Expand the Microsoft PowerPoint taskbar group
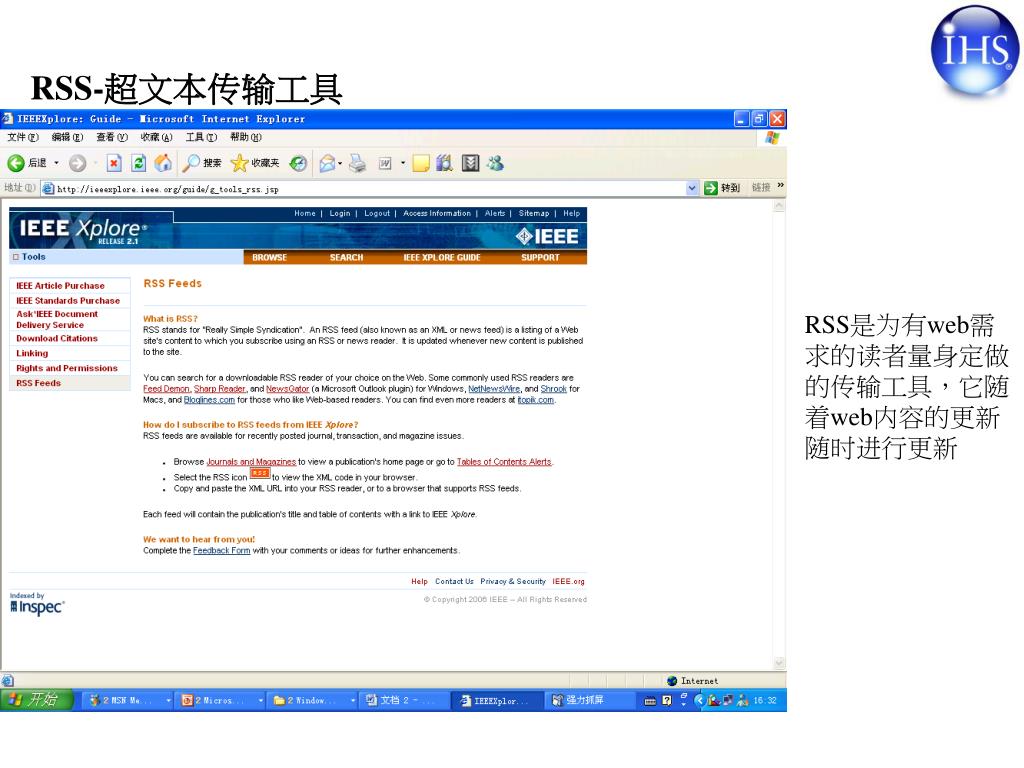The width and height of the screenshot is (1024, 768). tap(261, 701)
